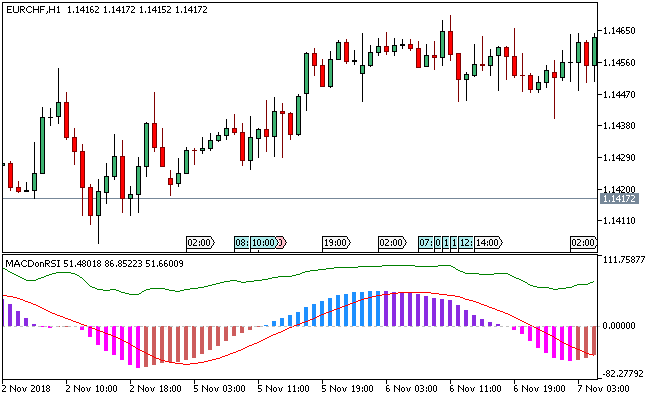Click the rightmost 02:00 event marker

coord(583,242)
